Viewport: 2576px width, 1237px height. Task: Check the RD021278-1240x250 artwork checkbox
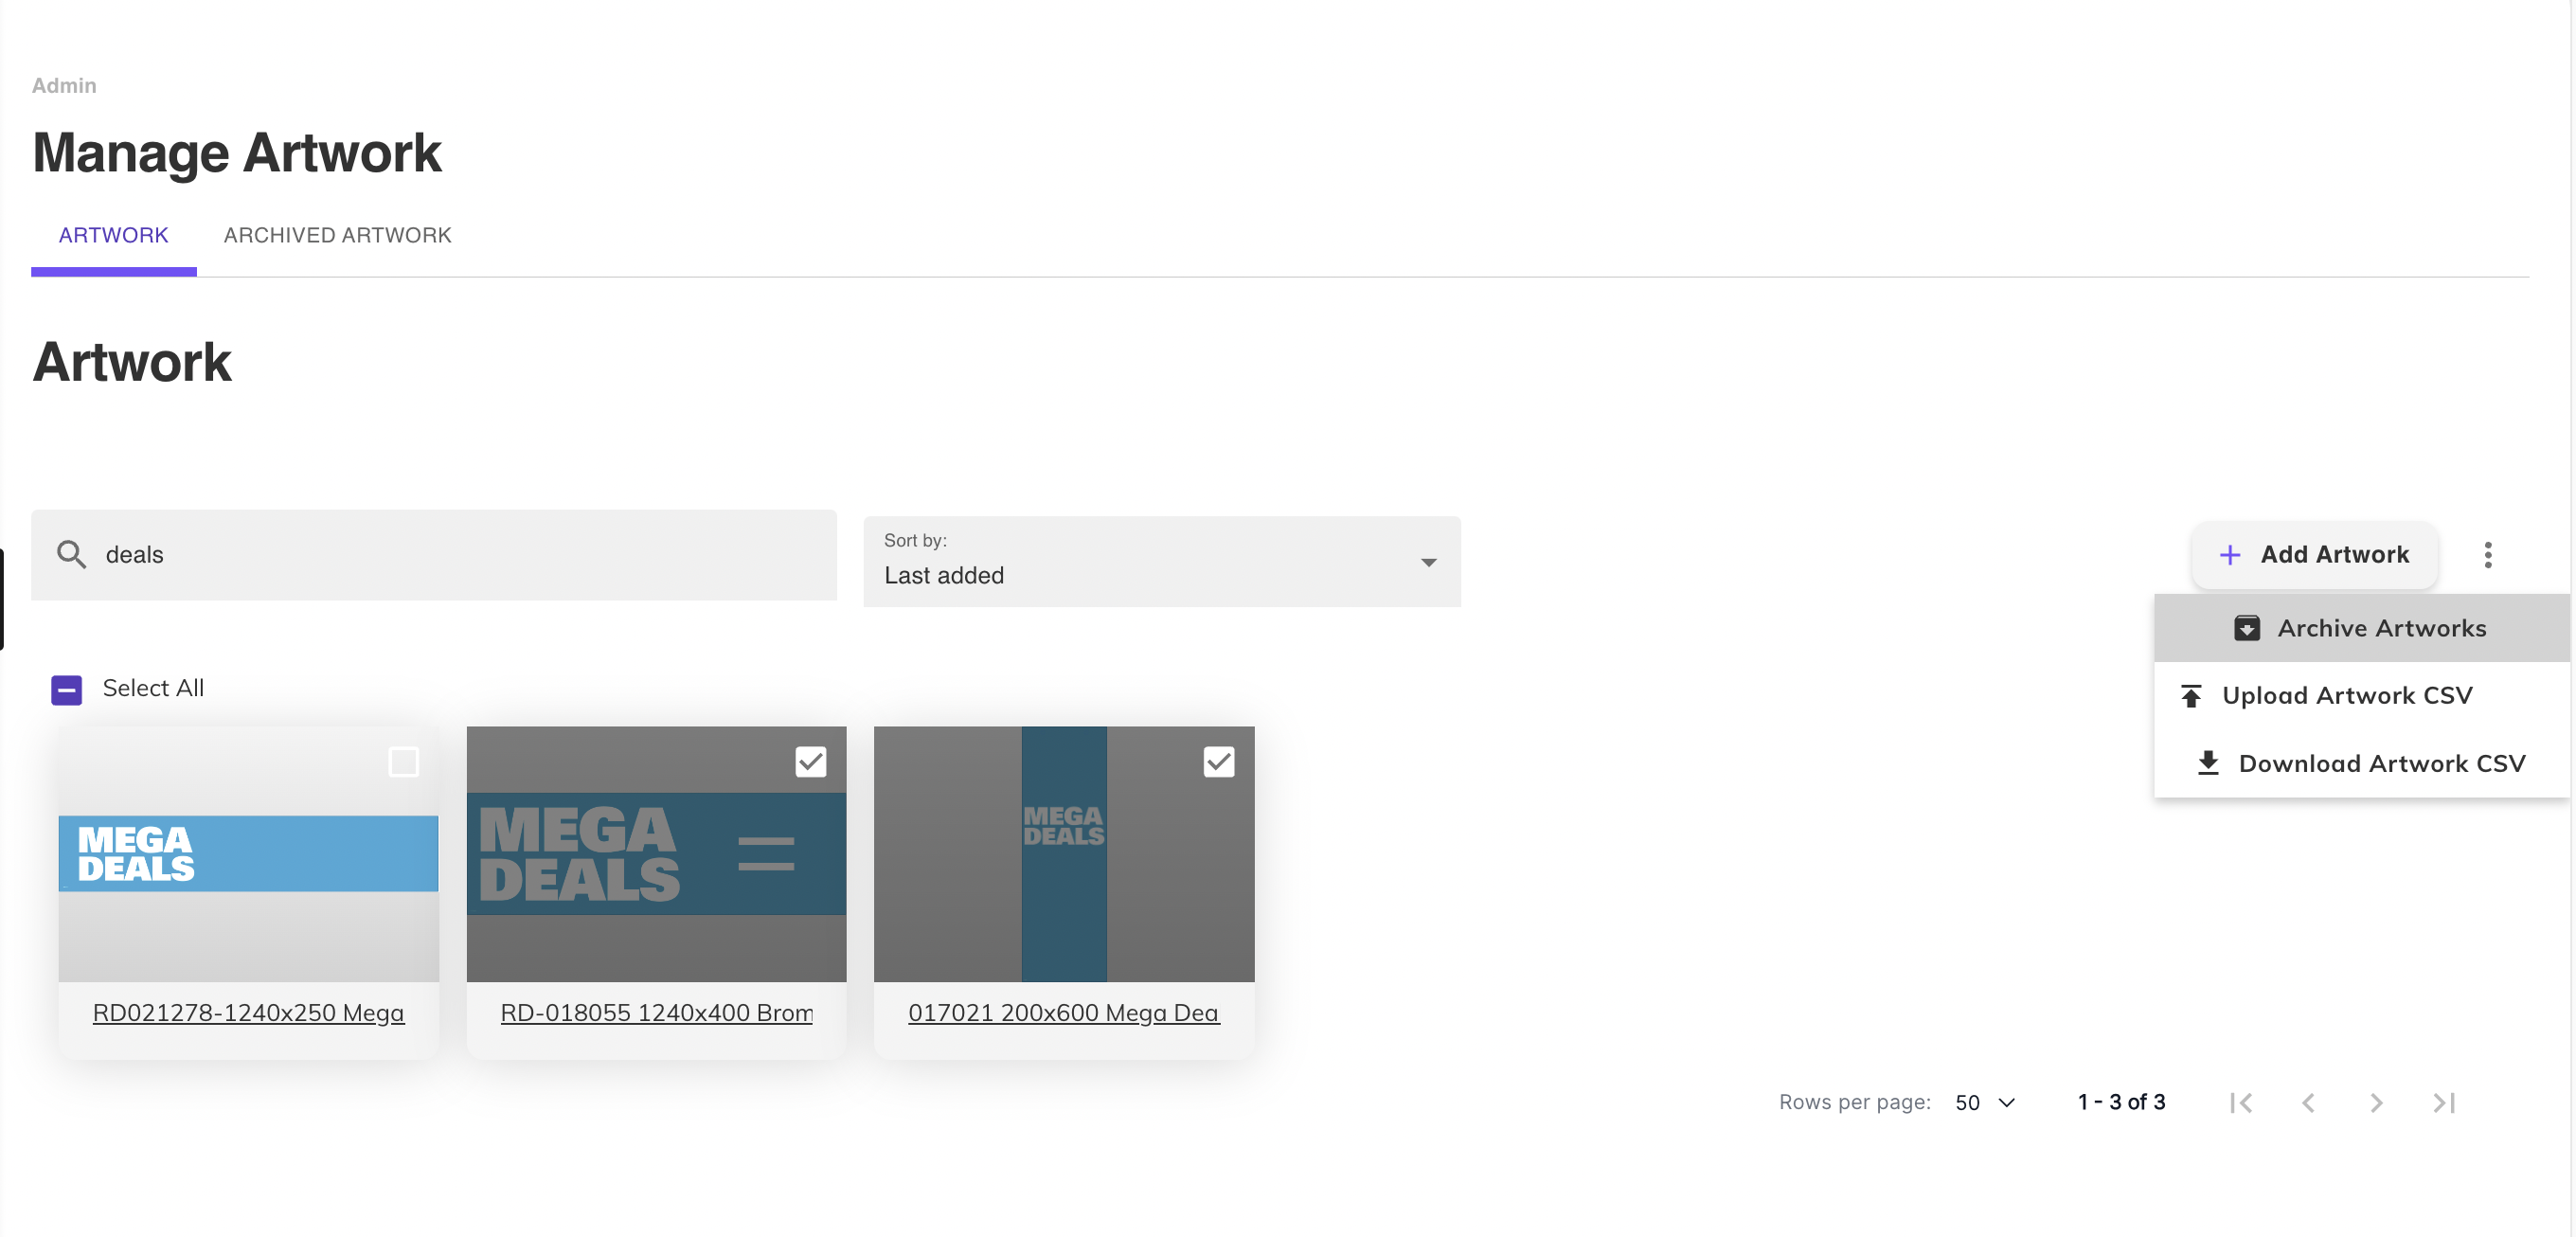click(403, 762)
